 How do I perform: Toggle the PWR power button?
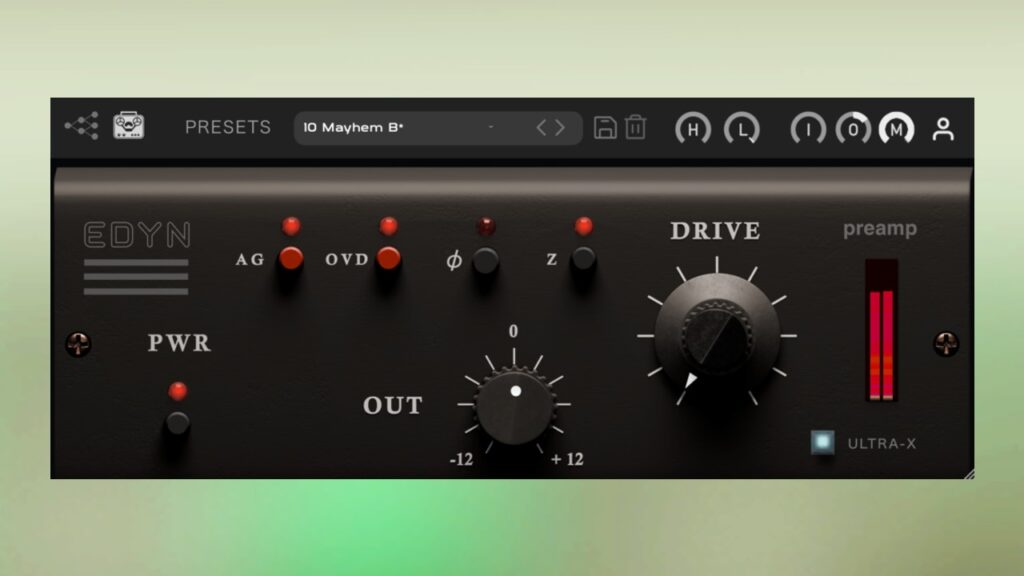coord(177,423)
